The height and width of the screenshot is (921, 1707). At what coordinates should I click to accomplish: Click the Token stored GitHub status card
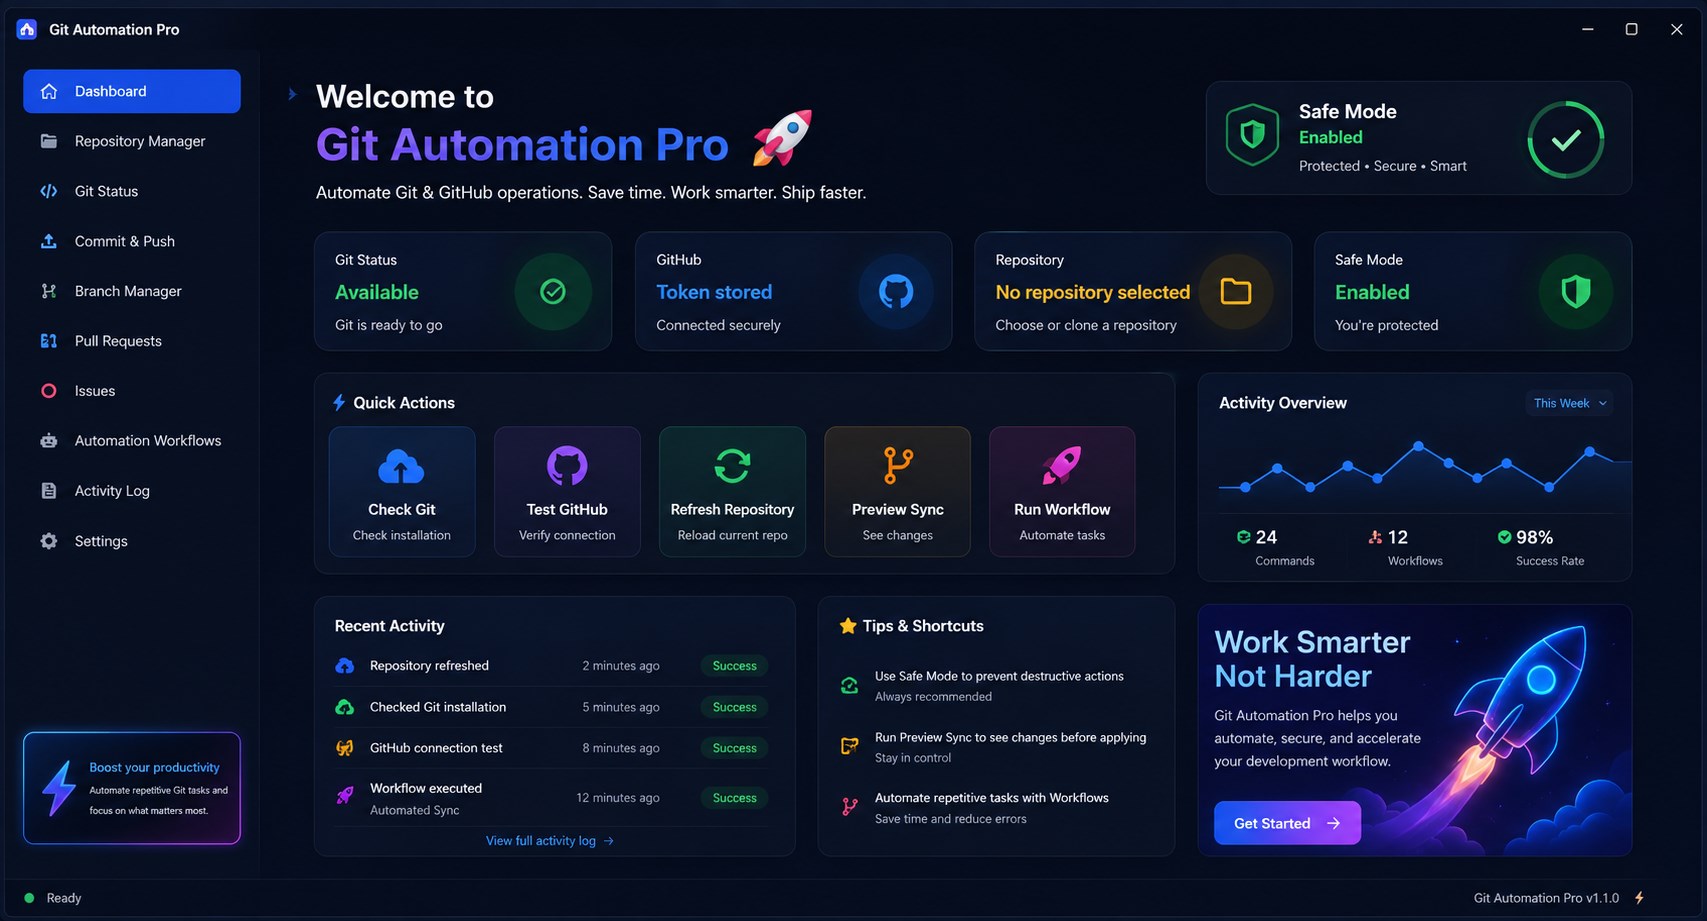[x=793, y=291]
